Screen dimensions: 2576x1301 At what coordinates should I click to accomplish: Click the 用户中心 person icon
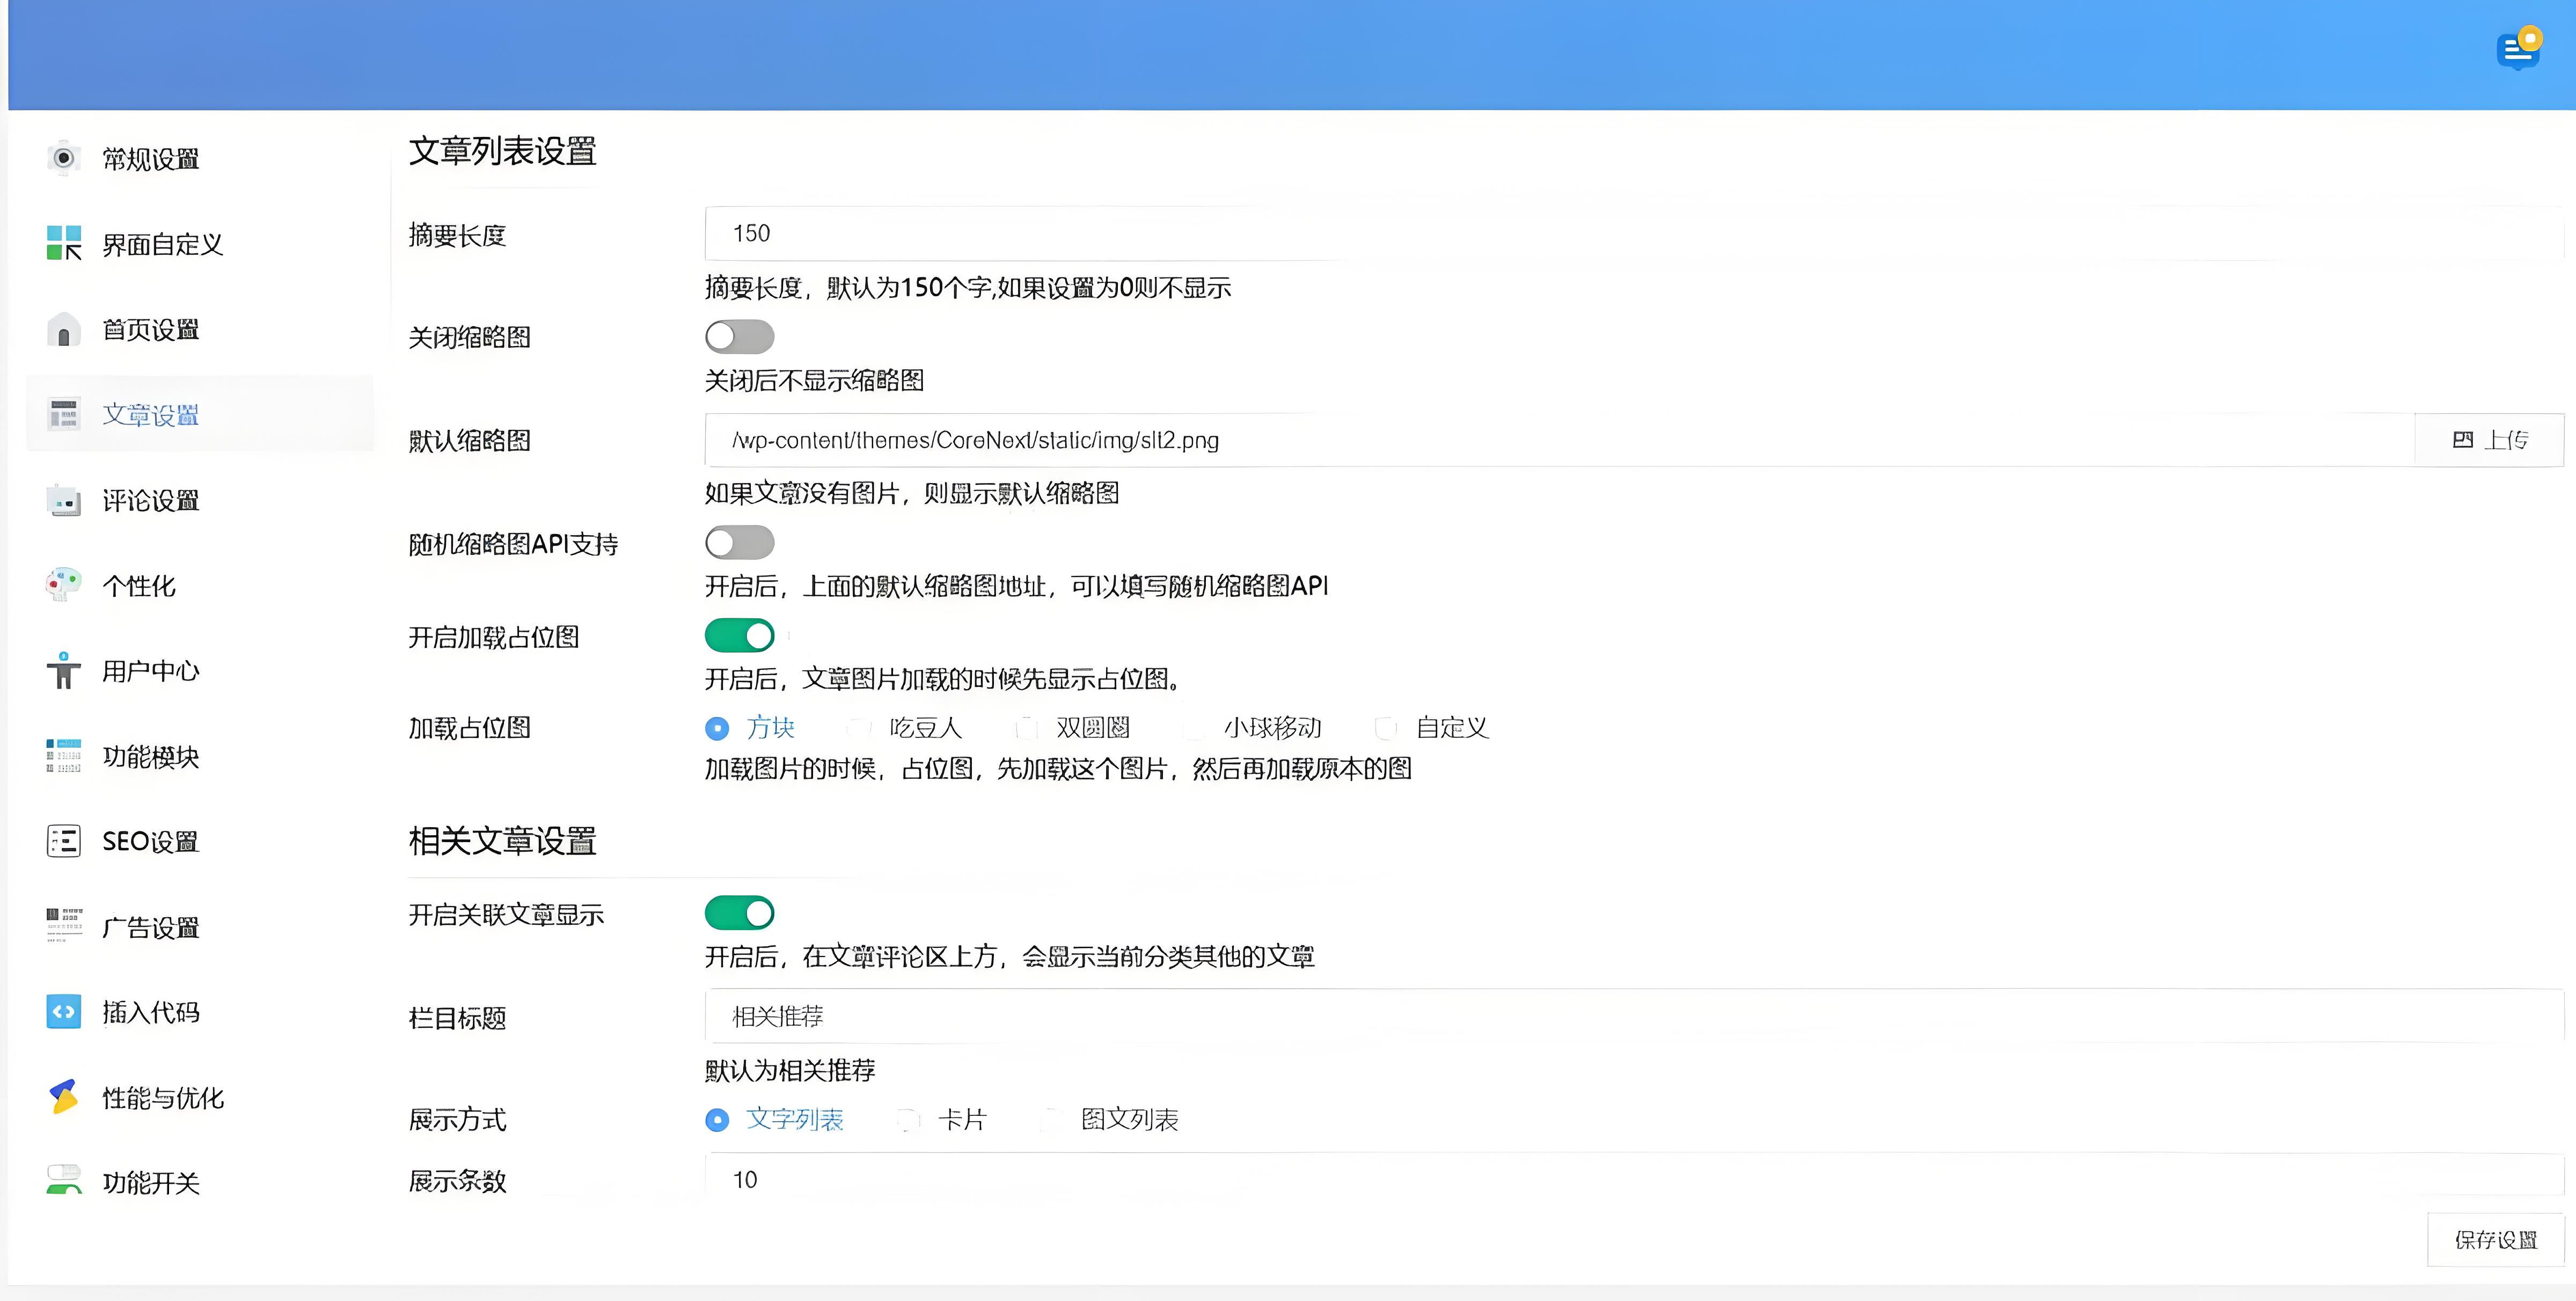(x=64, y=670)
